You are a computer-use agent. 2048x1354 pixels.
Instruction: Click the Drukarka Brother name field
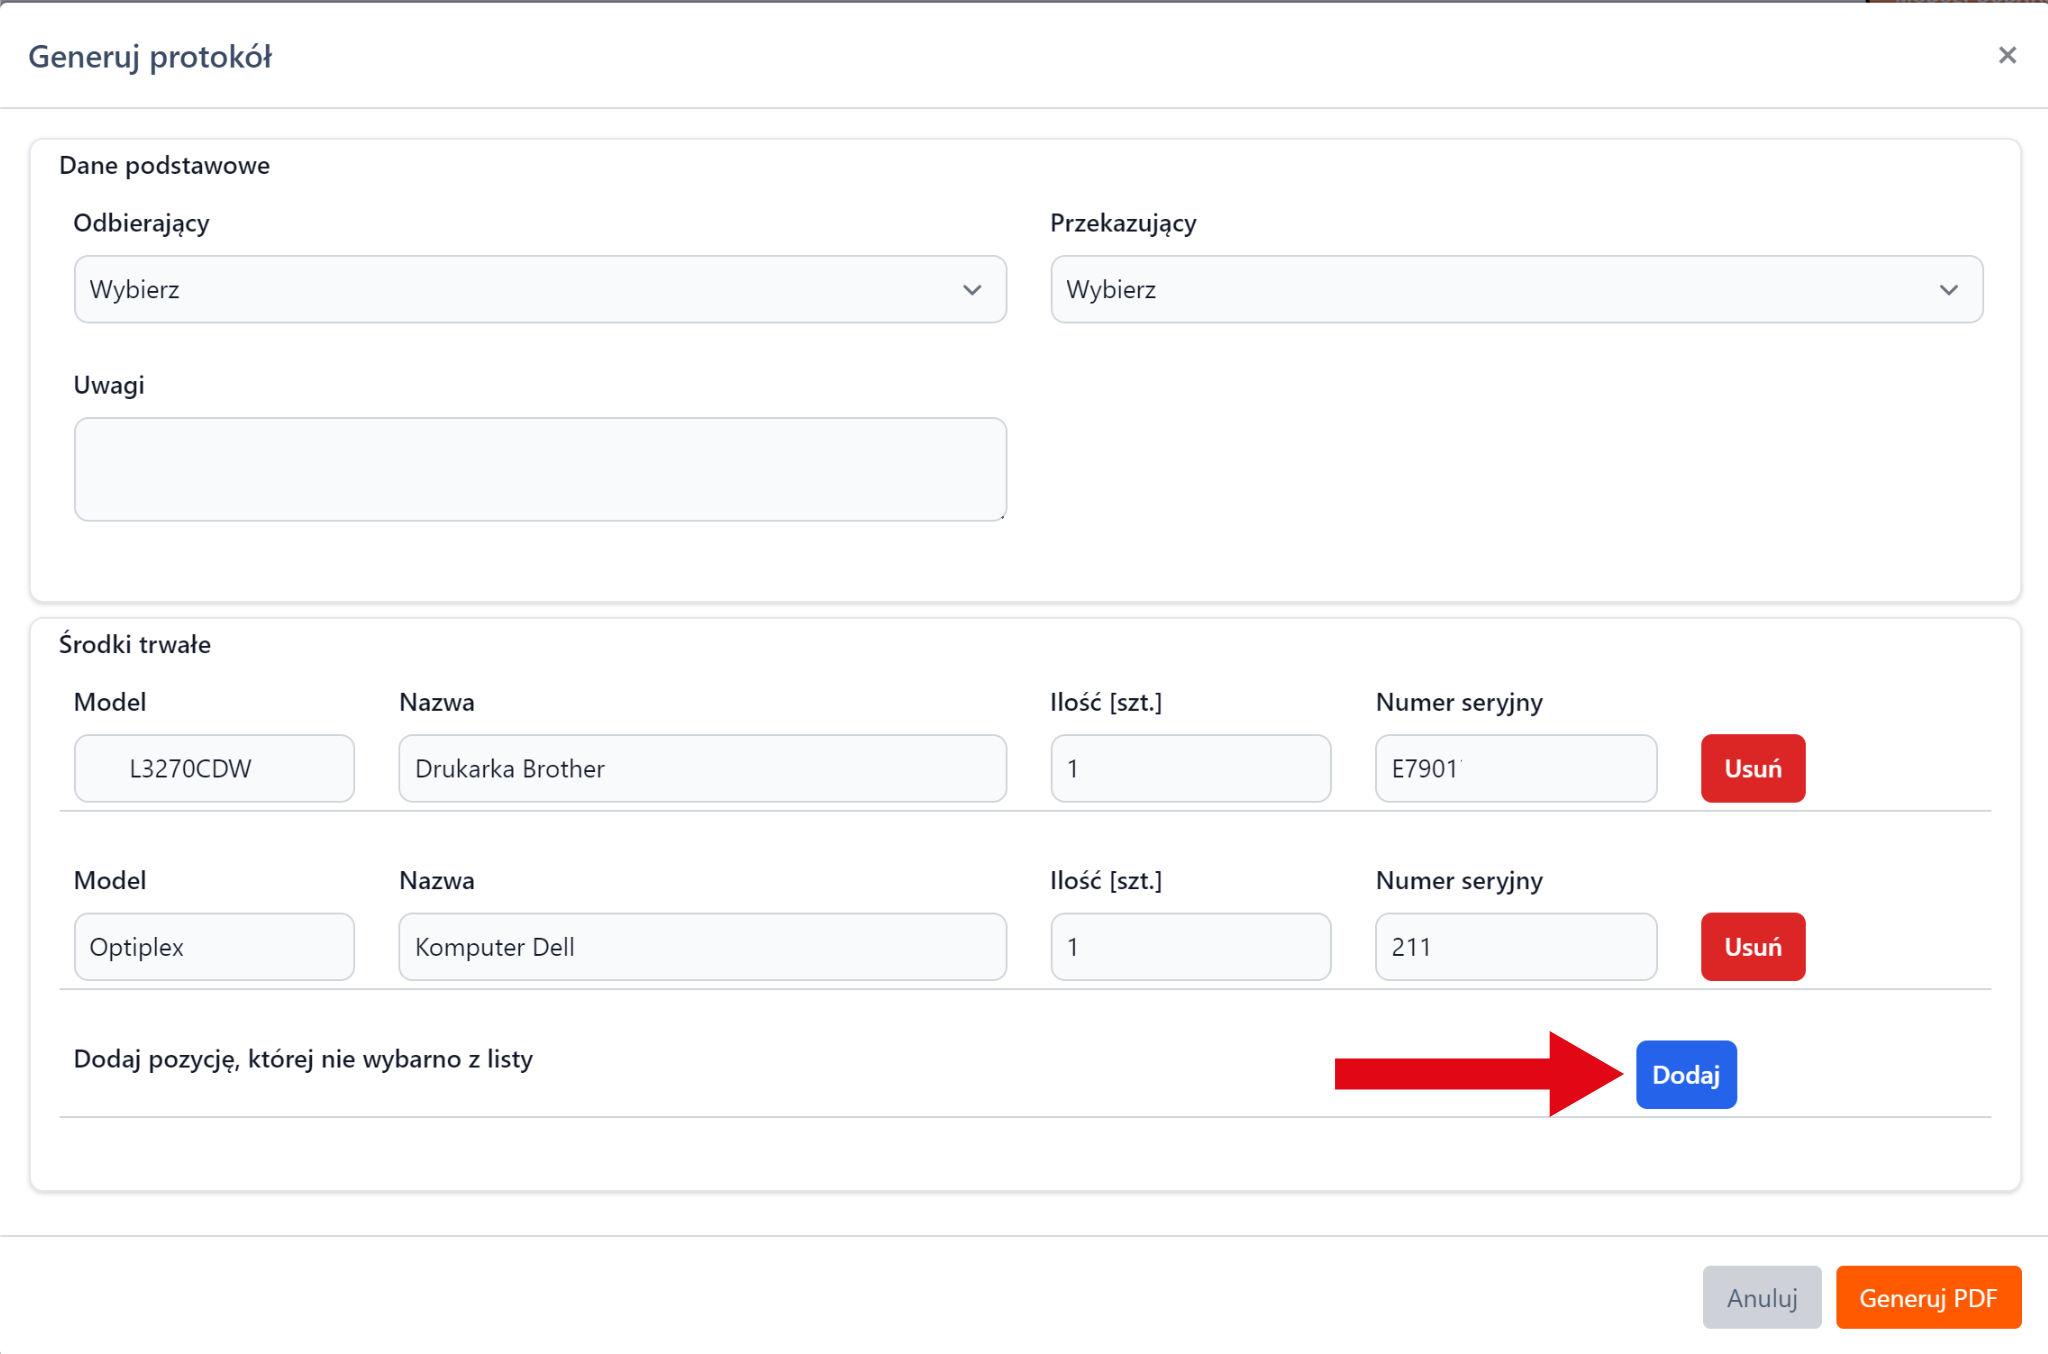click(x=702, y=768)
